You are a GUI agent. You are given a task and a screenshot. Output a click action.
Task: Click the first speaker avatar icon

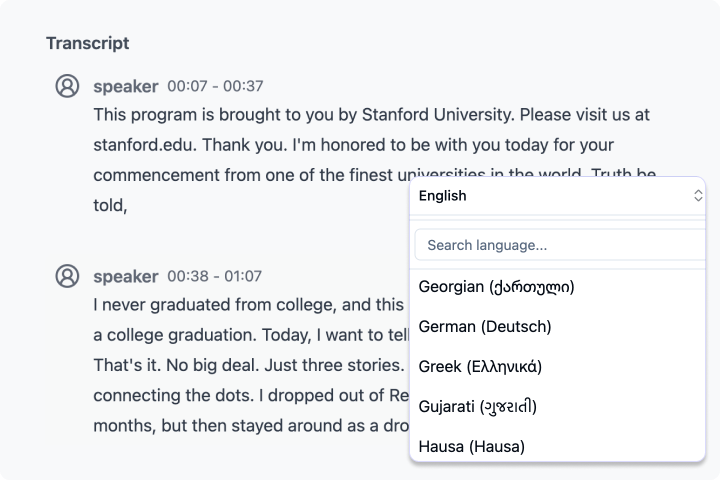click(x=67, y=86)
